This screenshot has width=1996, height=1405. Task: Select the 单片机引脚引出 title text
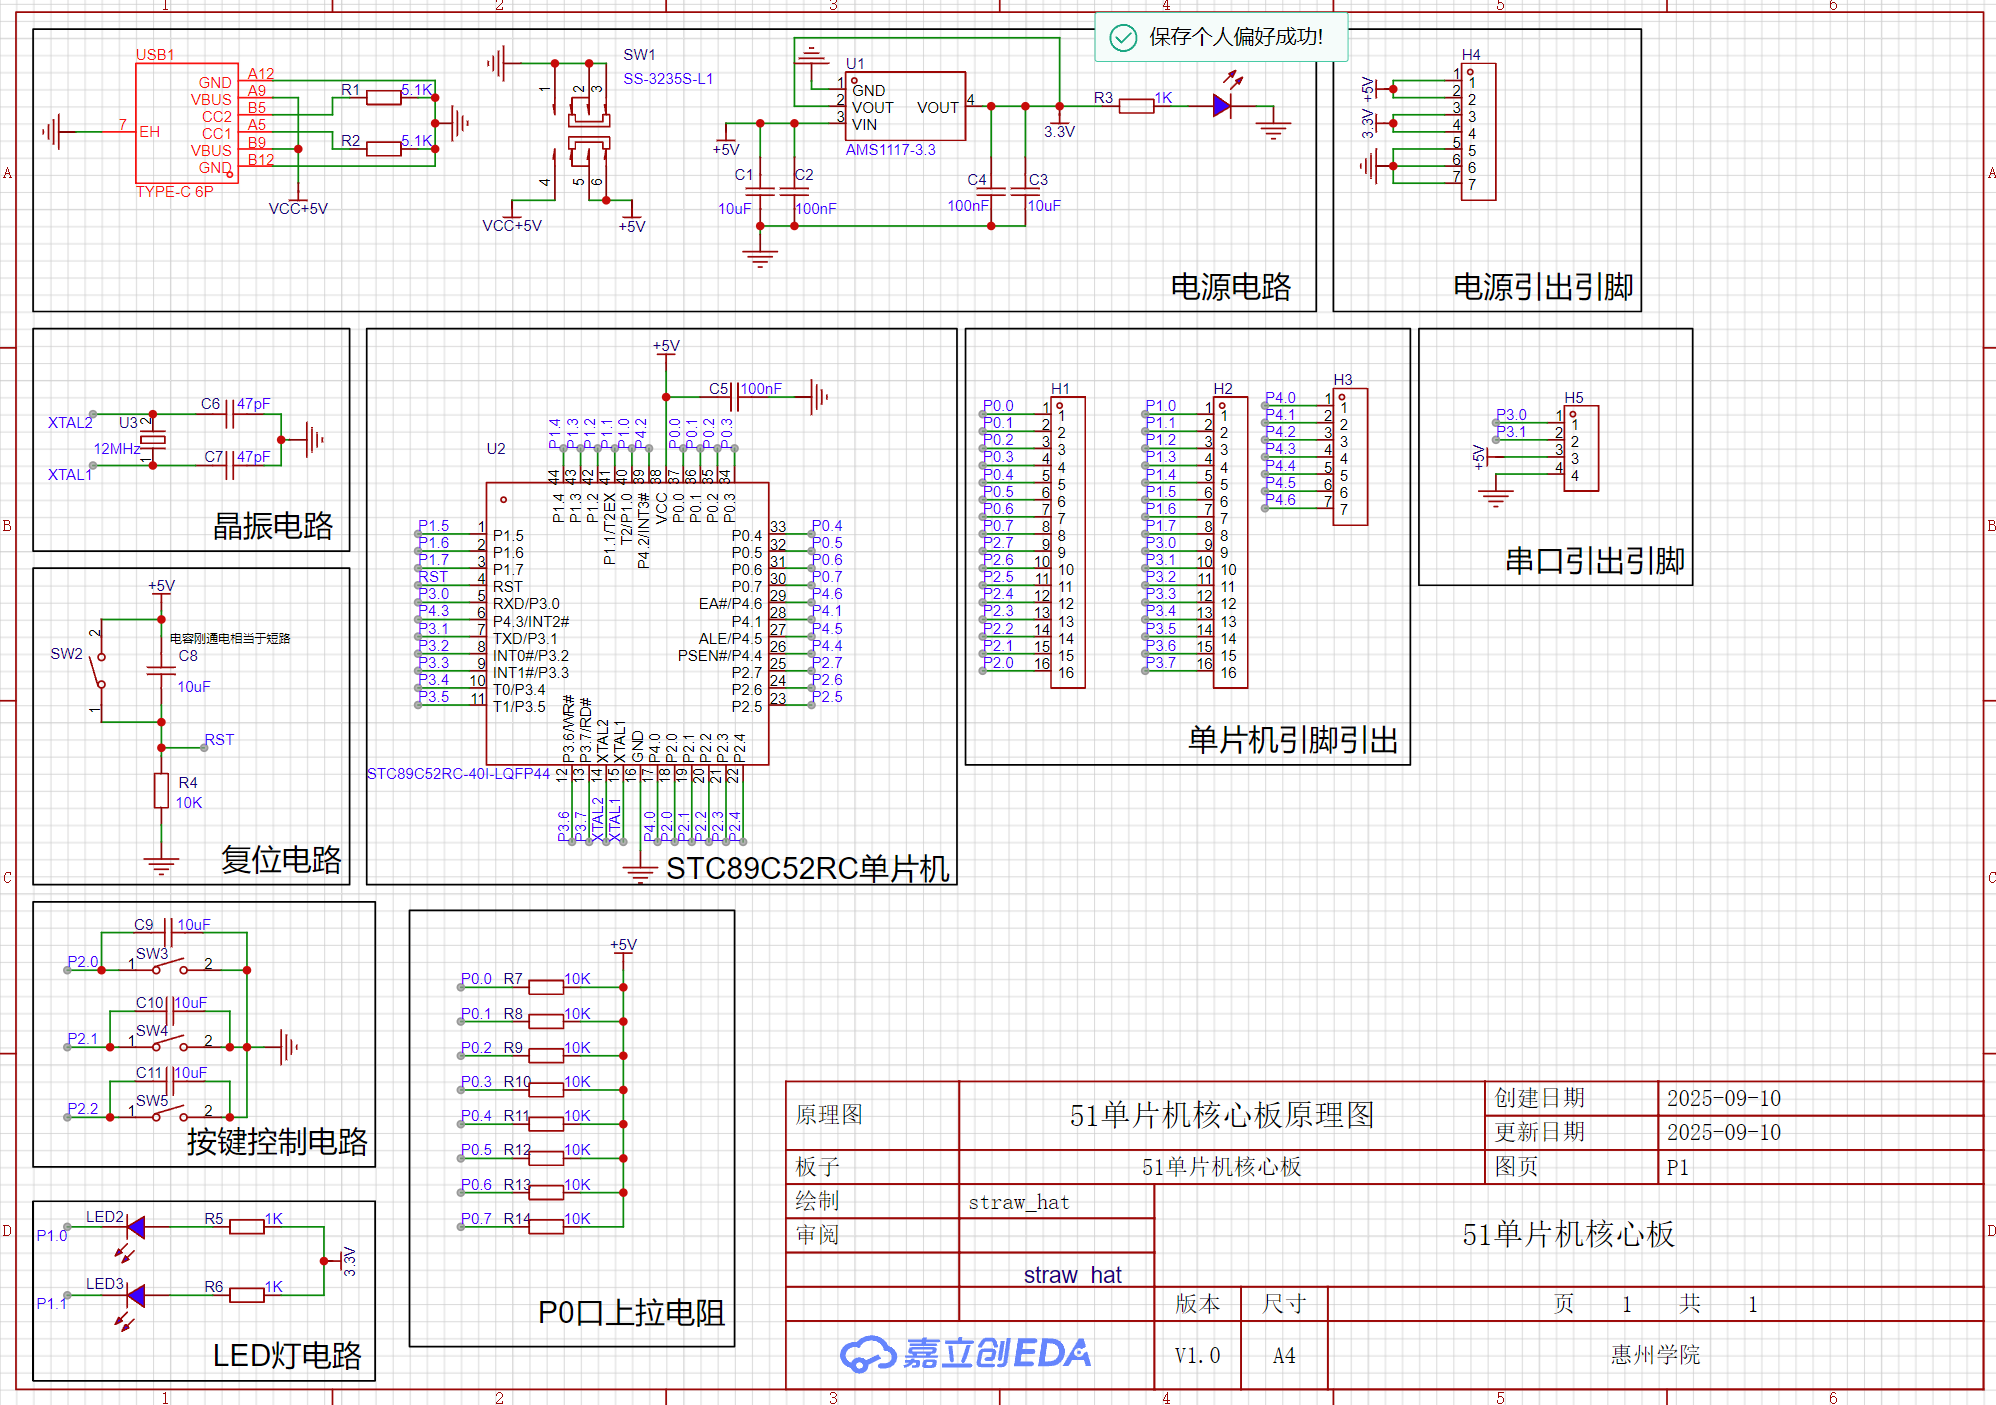point(1292,740)
